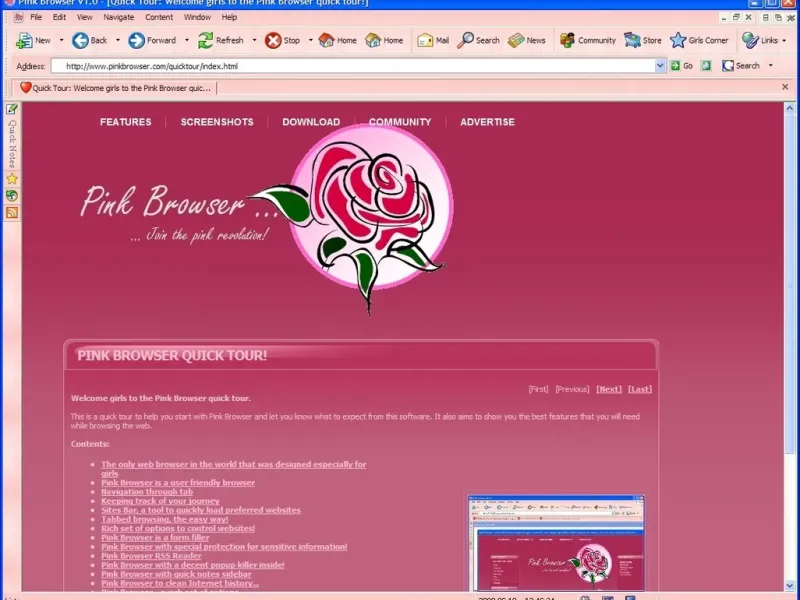Open the favorites star in the sidebar
Screen dimensions: 800x600
pos(12,179)
